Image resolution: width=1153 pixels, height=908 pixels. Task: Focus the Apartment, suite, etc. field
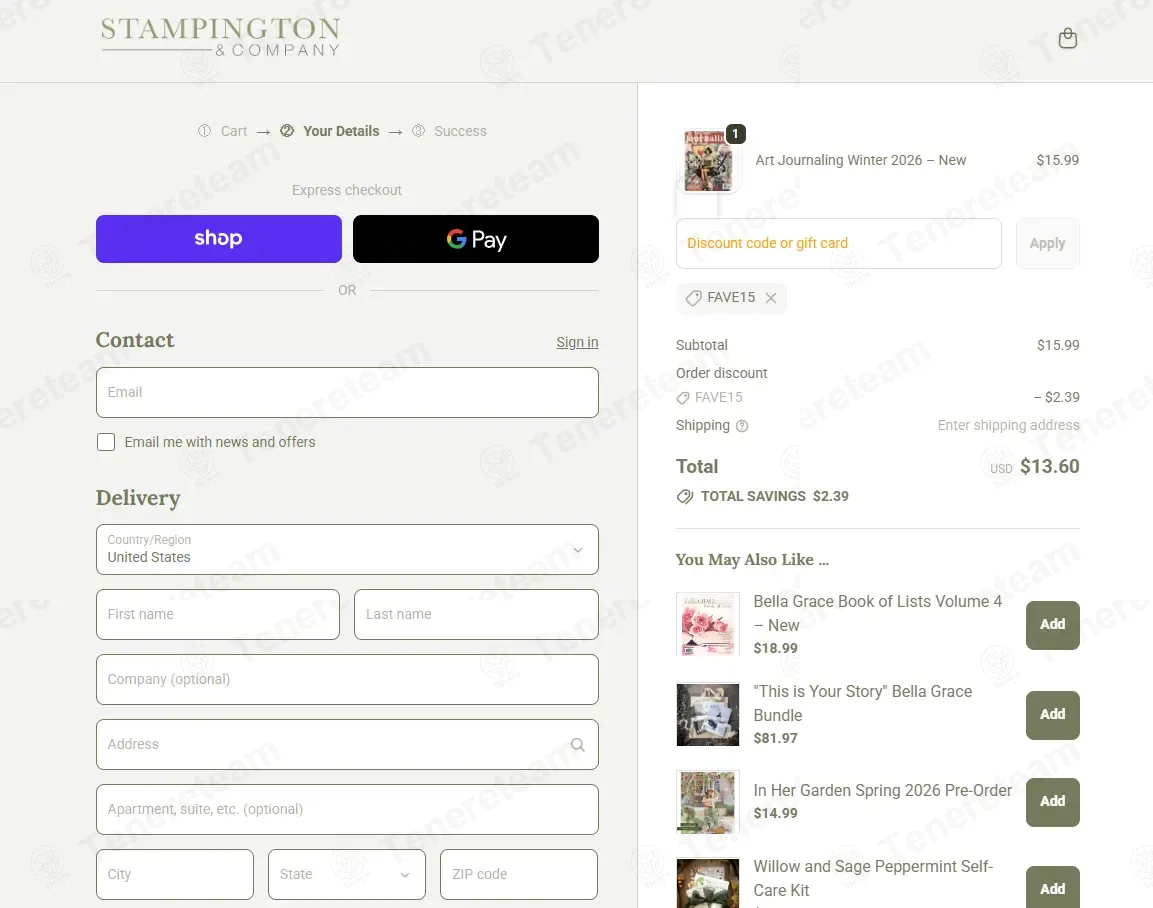[347, 809]
